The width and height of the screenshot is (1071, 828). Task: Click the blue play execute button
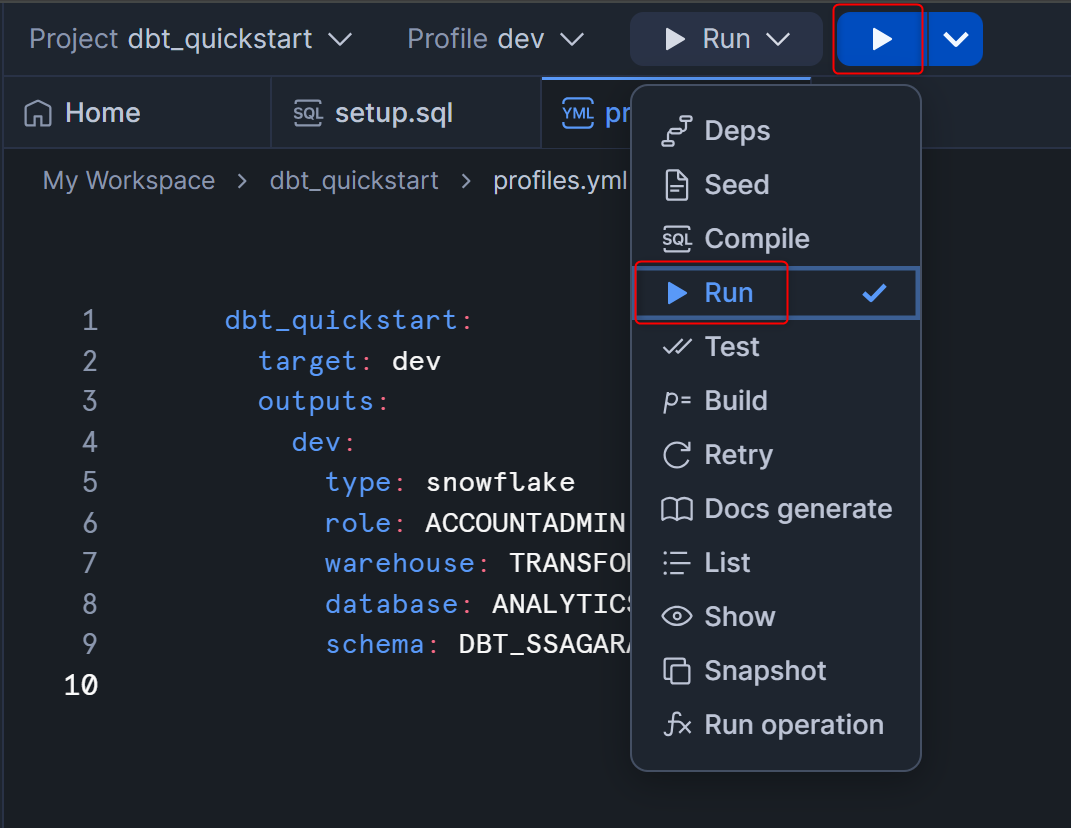880,39
